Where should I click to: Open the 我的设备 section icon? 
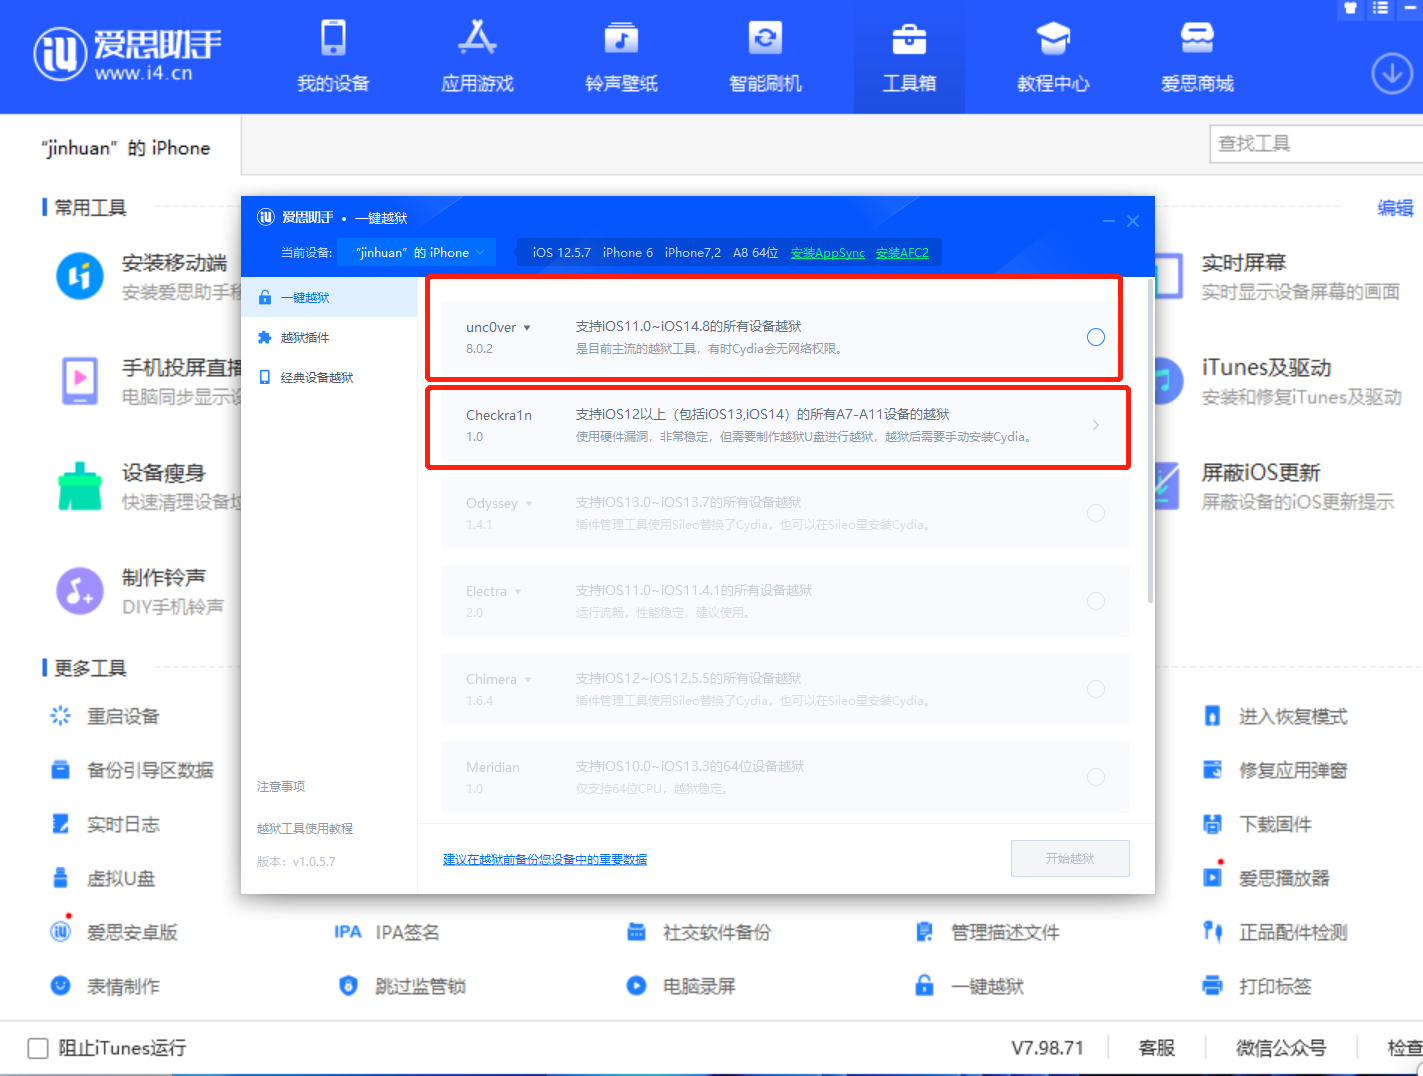(x=333, y=39)
